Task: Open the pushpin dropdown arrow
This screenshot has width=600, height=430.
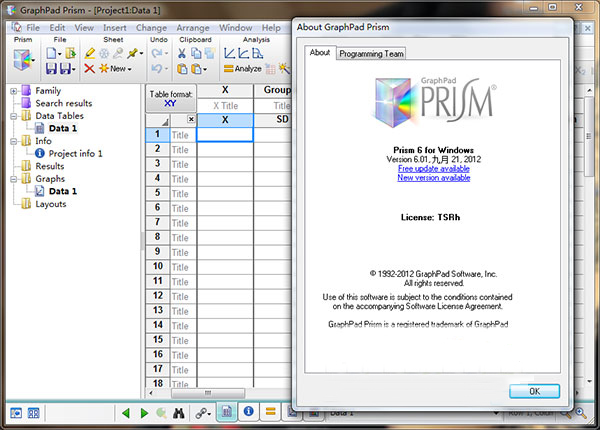Action: point(141,54)
